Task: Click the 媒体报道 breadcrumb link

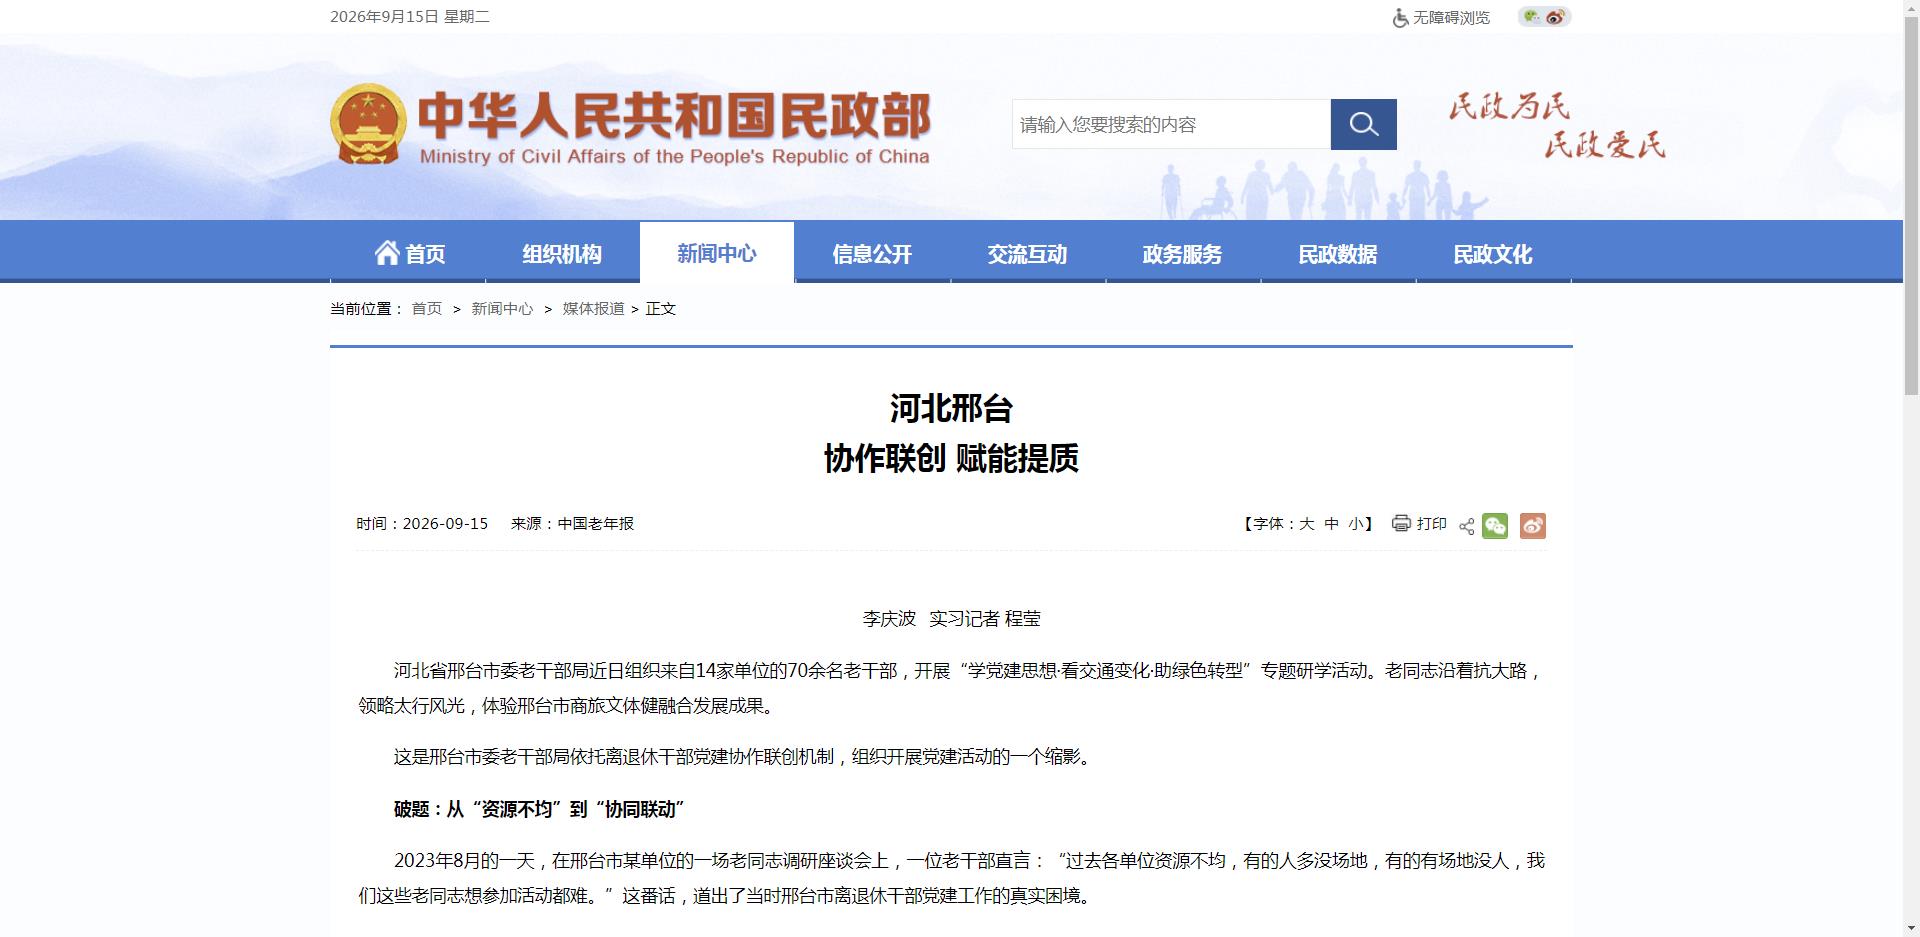Action: coord(593,309)
